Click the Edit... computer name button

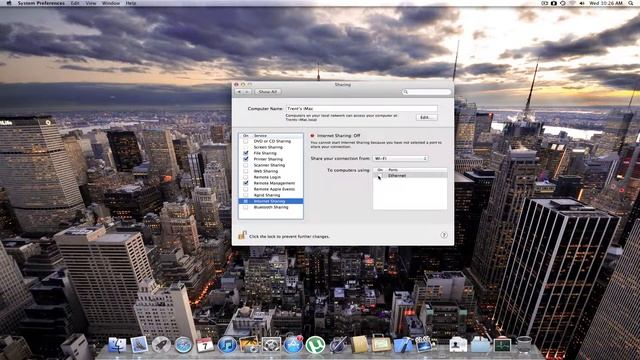(426, 117)
